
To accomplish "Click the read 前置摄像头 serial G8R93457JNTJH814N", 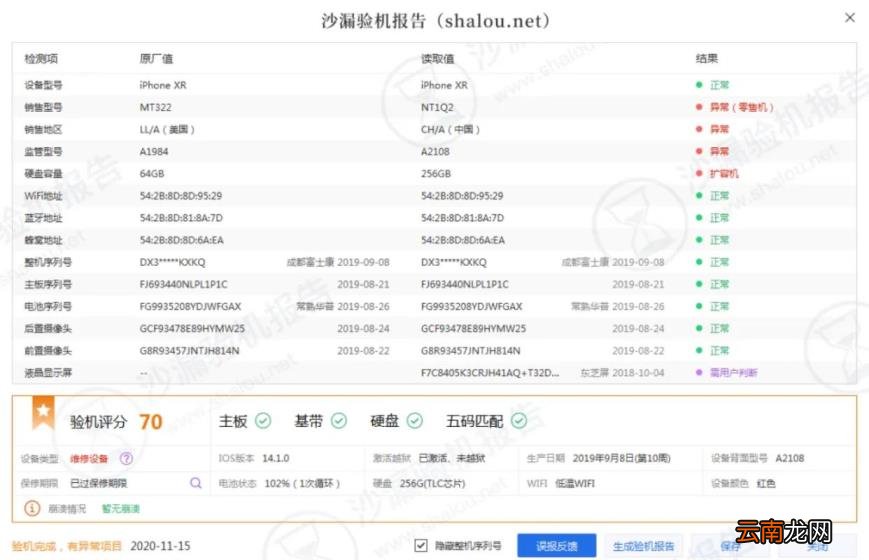I will coord(471,350).
